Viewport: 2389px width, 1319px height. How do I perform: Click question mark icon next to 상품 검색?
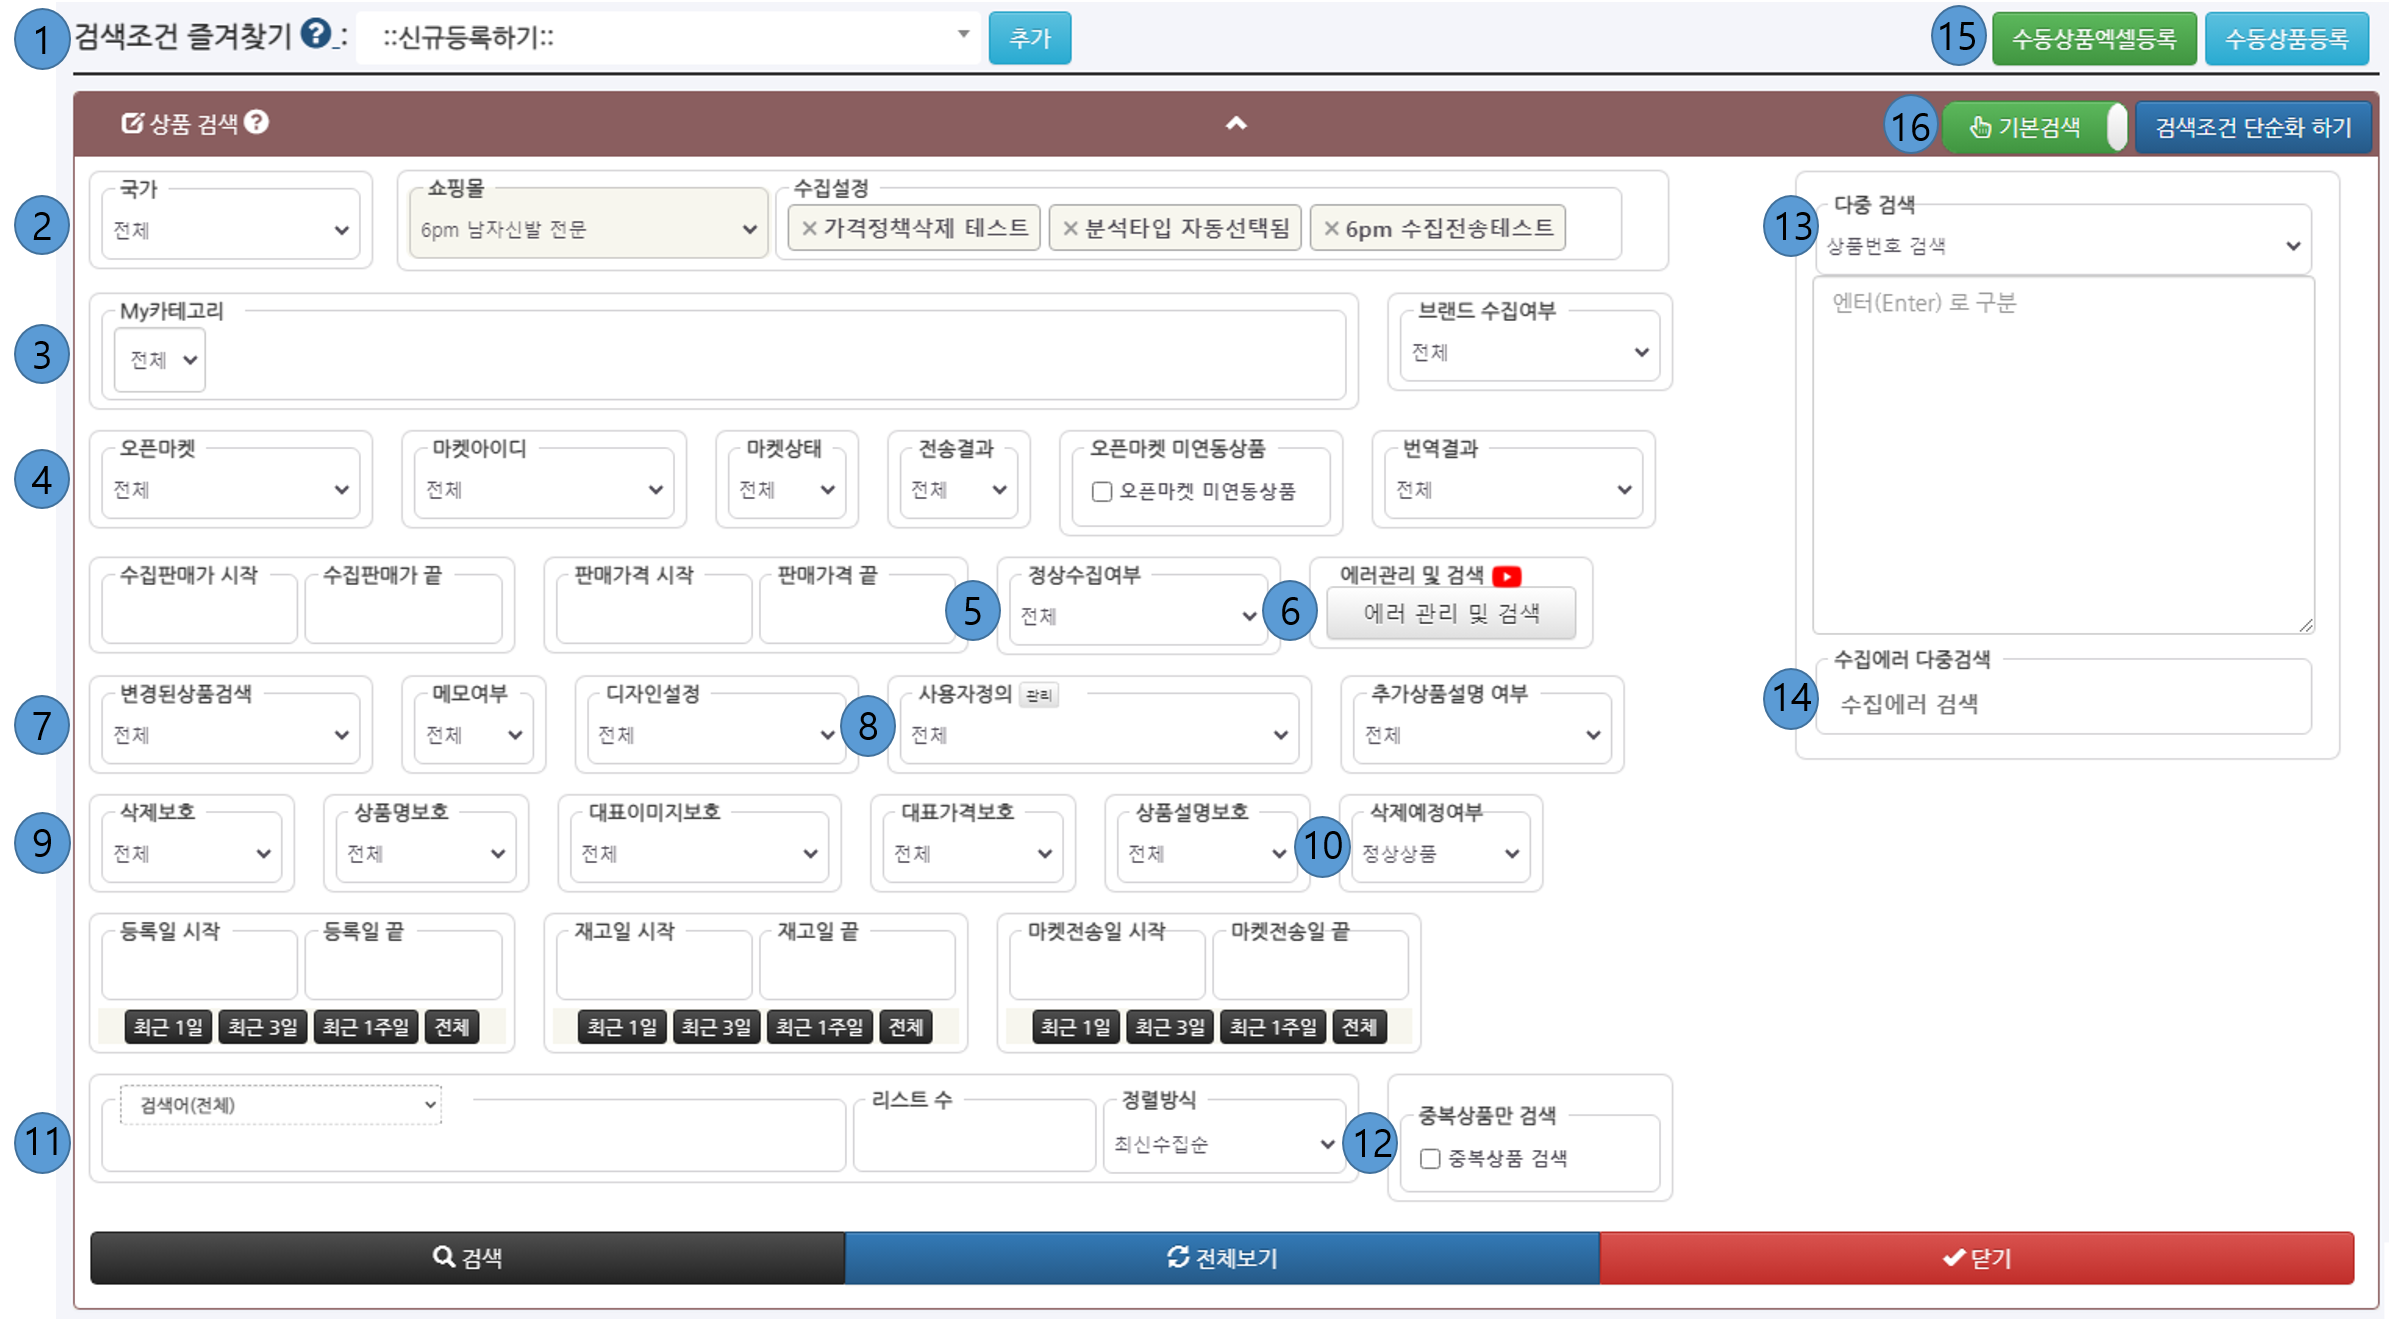[x=257, y=122]
